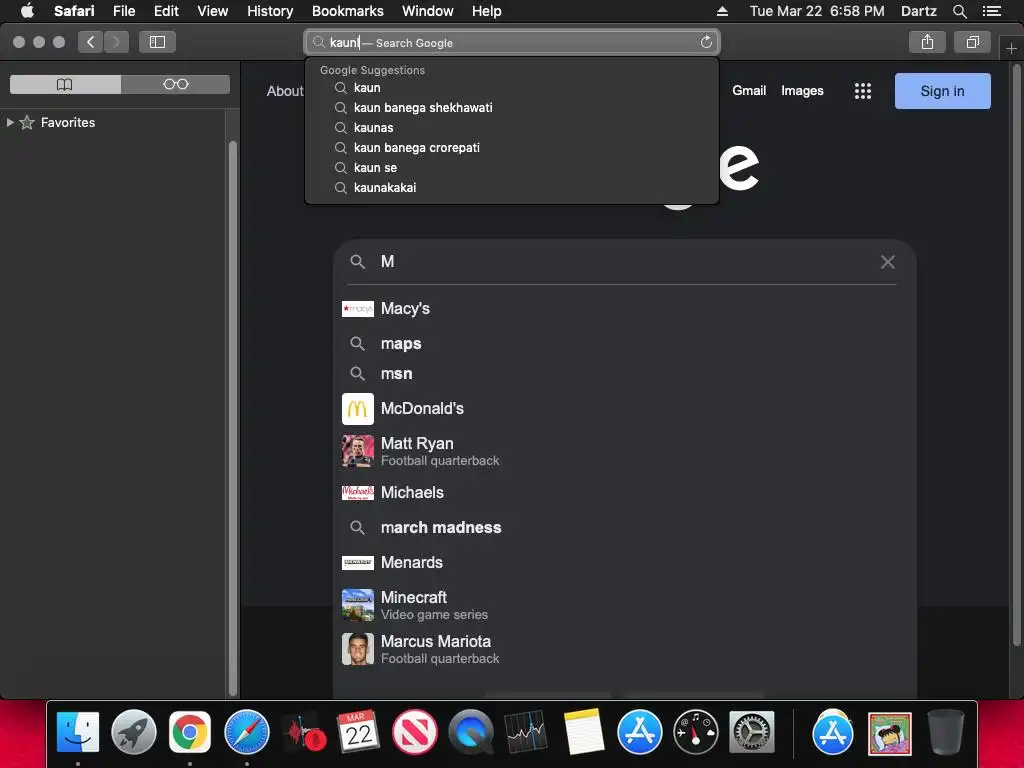
Task: Open Calendar icon in Dock
Action: pyautogui.click(x=359, y=732)
